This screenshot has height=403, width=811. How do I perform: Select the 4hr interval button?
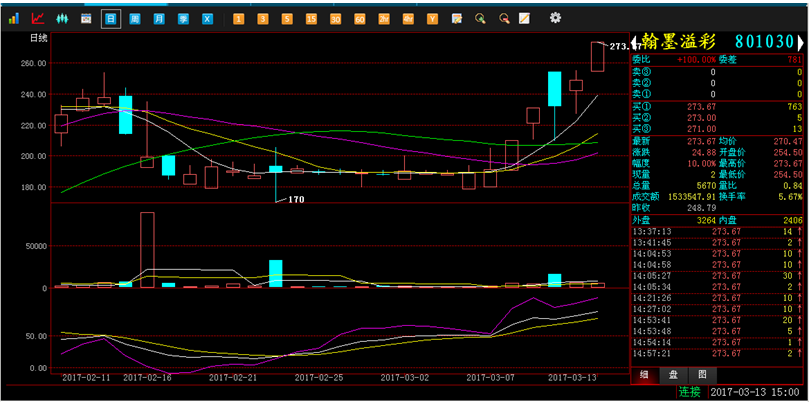point(408,19)
